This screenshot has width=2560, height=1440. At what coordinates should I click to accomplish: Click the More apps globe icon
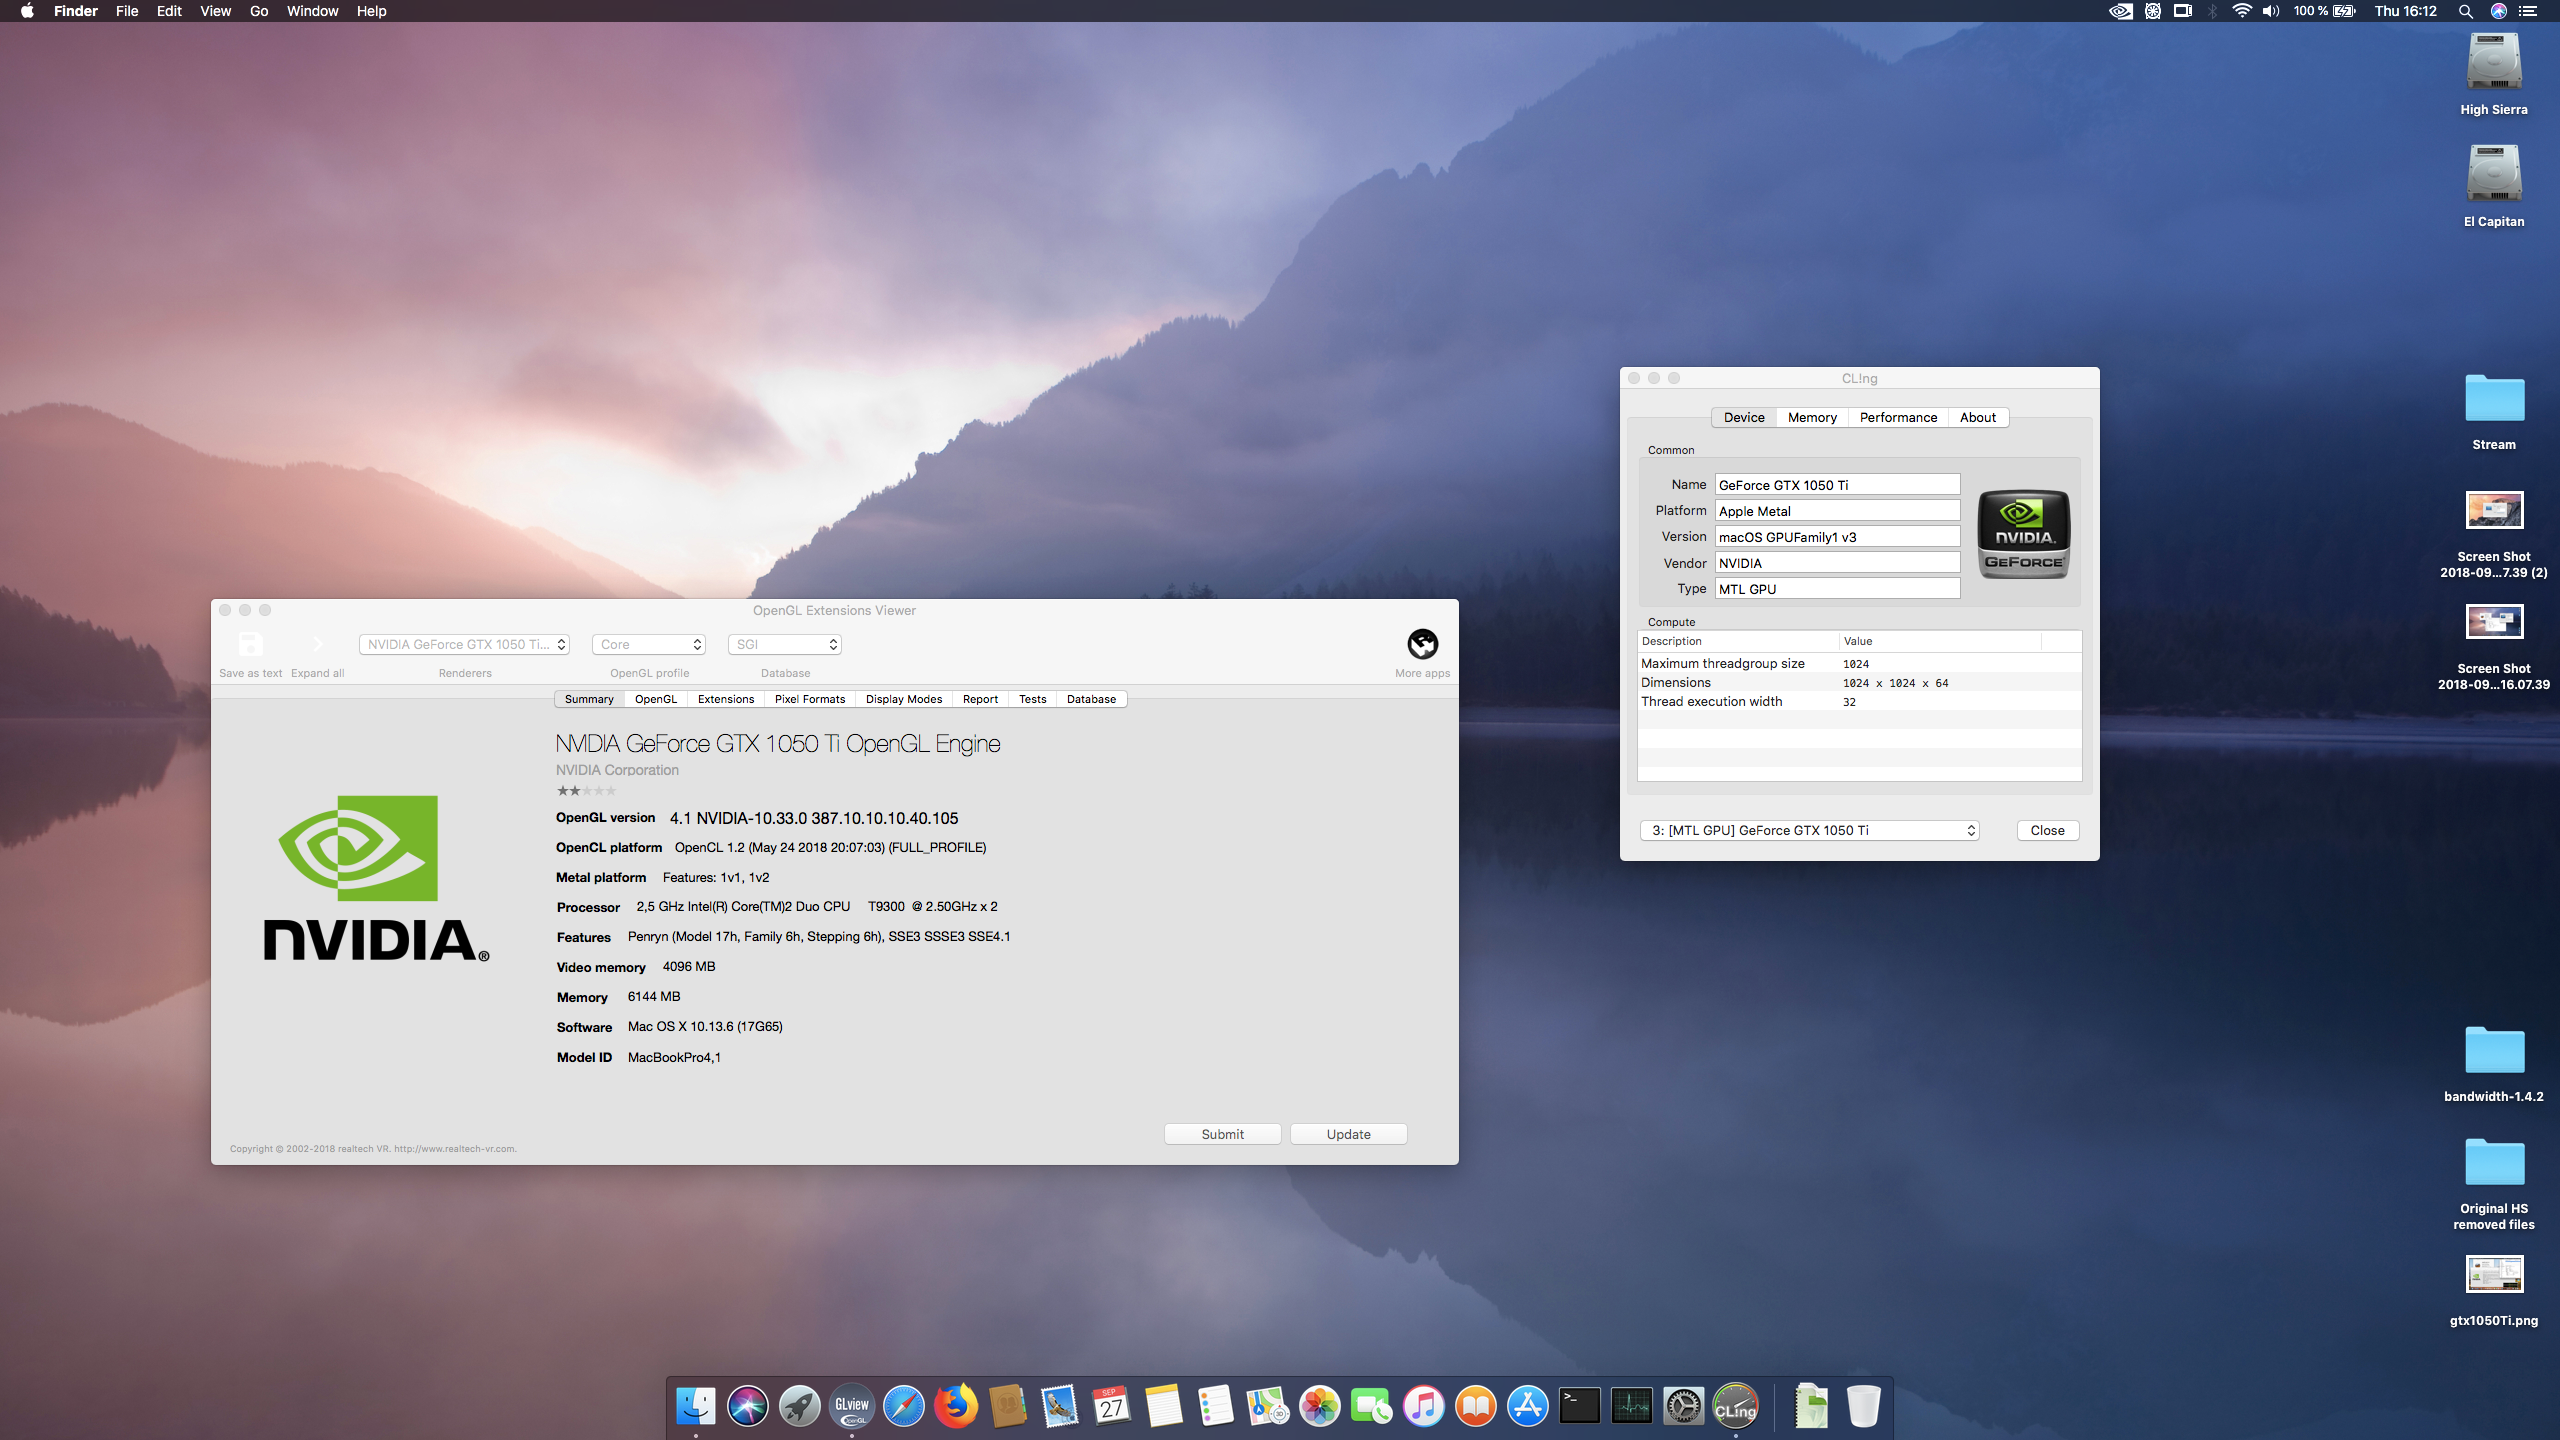pos(1422,644)
